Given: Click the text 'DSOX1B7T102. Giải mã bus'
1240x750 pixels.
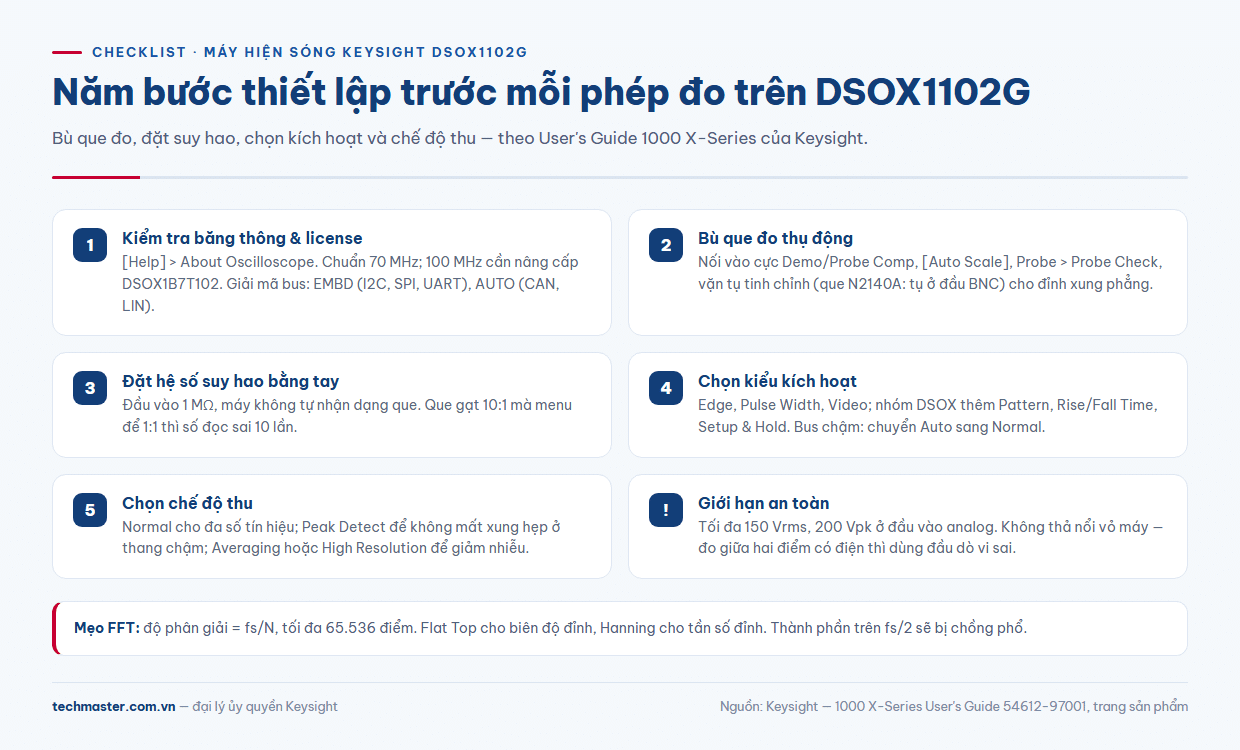Looking at the screenshot, I should (x=209, y=284).
